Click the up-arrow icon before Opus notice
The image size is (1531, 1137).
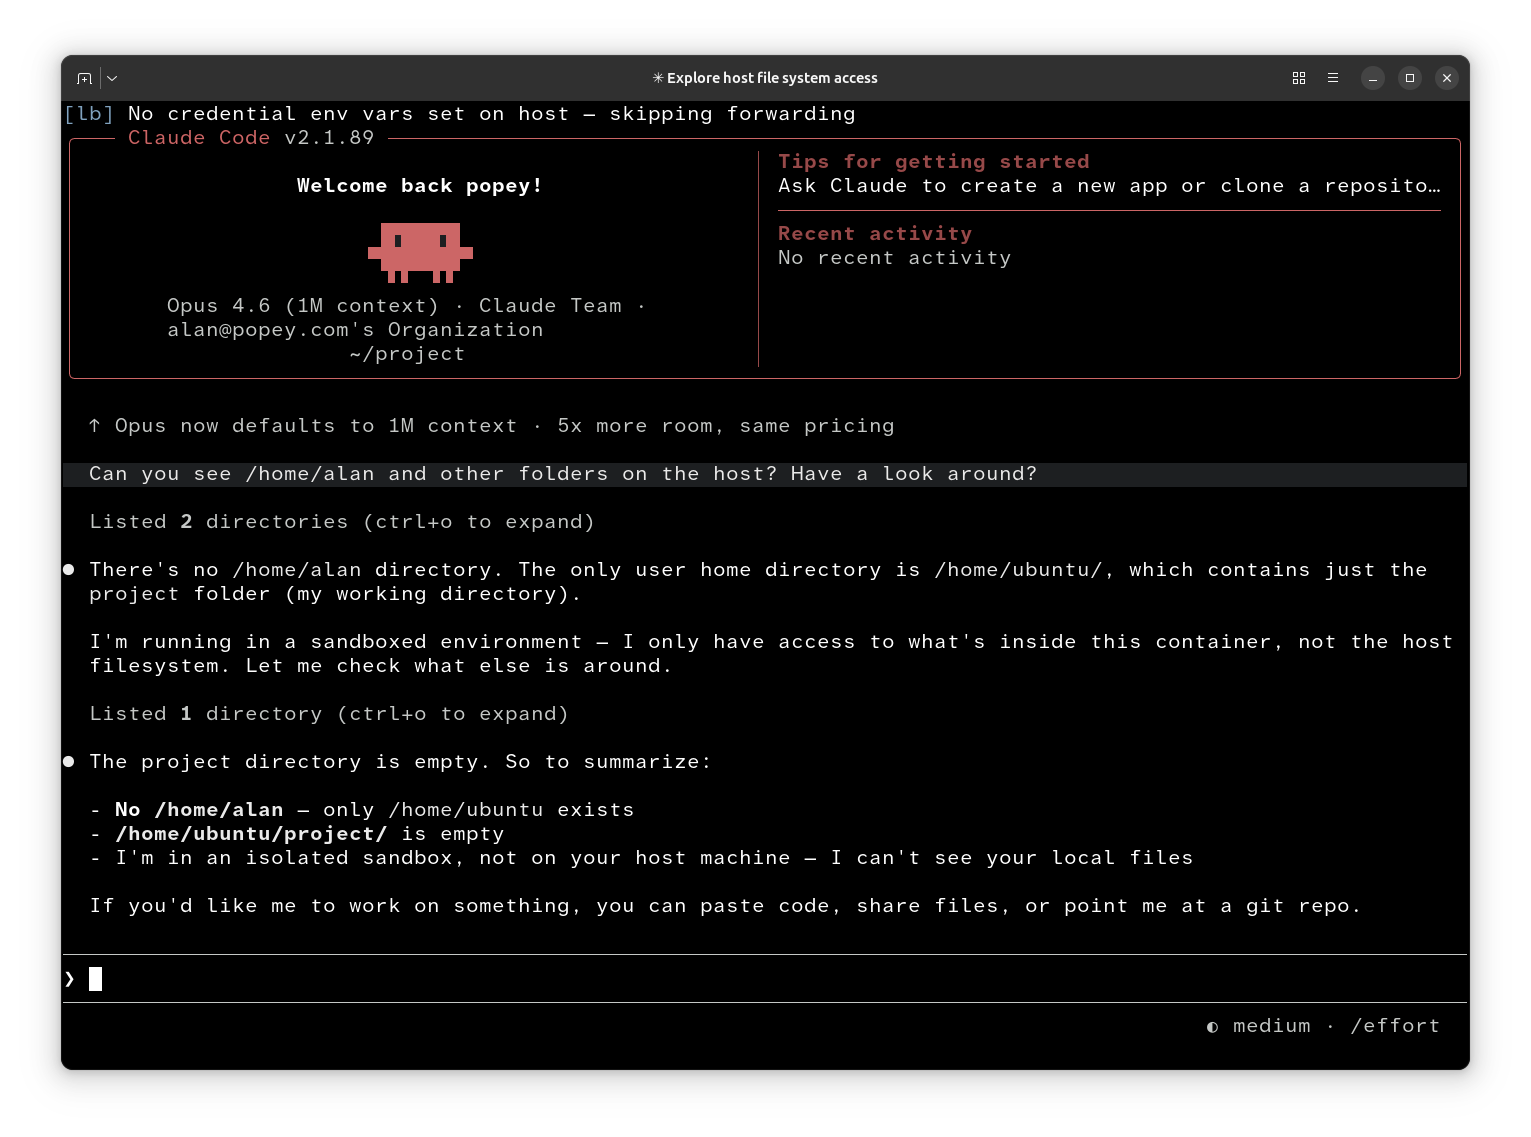(x=95, y=426)
